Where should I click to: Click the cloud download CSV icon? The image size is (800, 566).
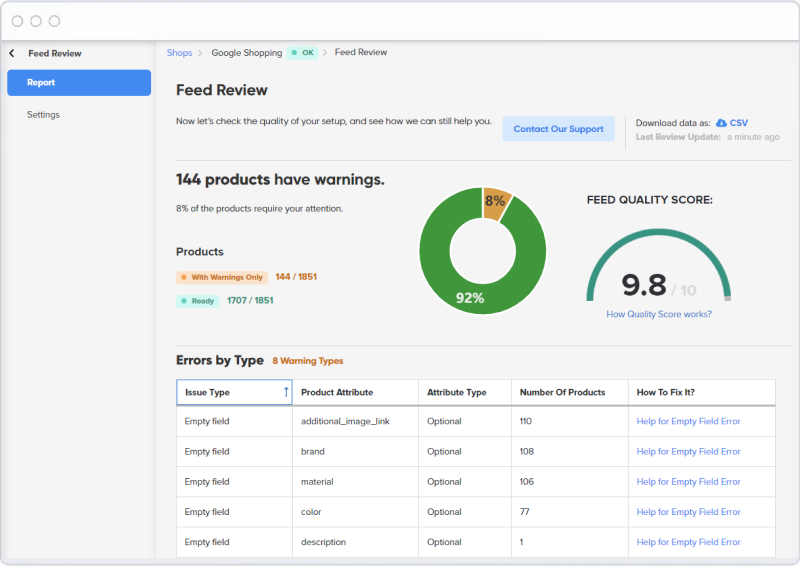pyautogui.click(x=721, y=123)
